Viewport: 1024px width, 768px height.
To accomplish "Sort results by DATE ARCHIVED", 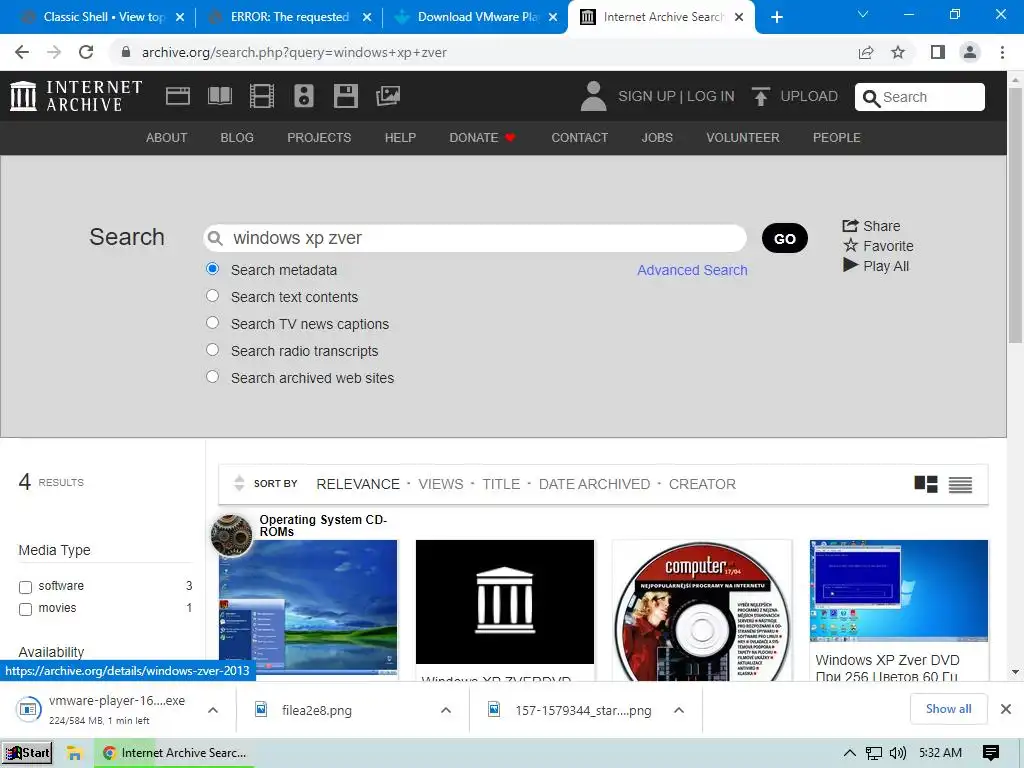I will [x=594, y=484].
